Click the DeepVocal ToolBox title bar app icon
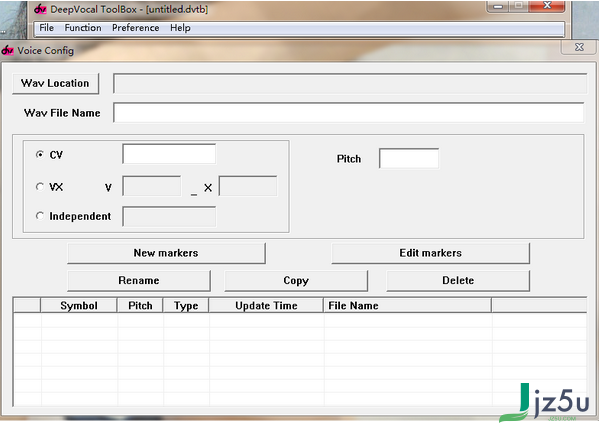Image resolution: width=602 pixels, height=423 pixels. point(40,9)
